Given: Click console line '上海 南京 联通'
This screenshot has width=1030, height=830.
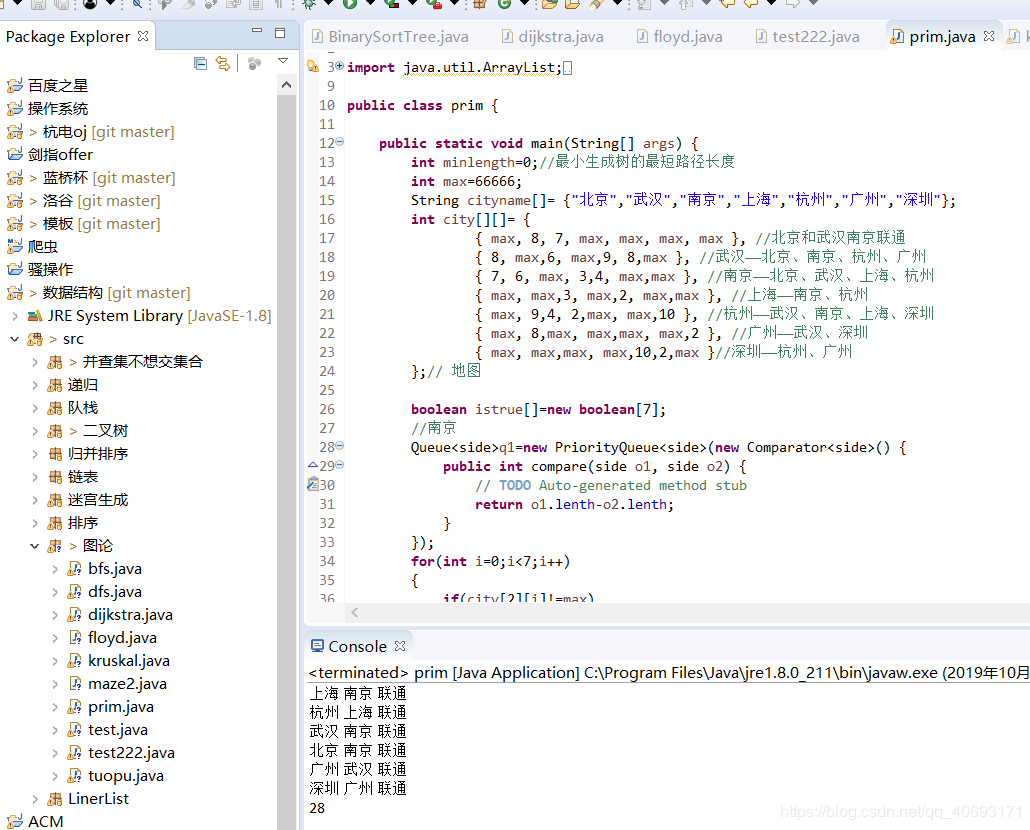Looking at the screenshot, I should (358, 693).
